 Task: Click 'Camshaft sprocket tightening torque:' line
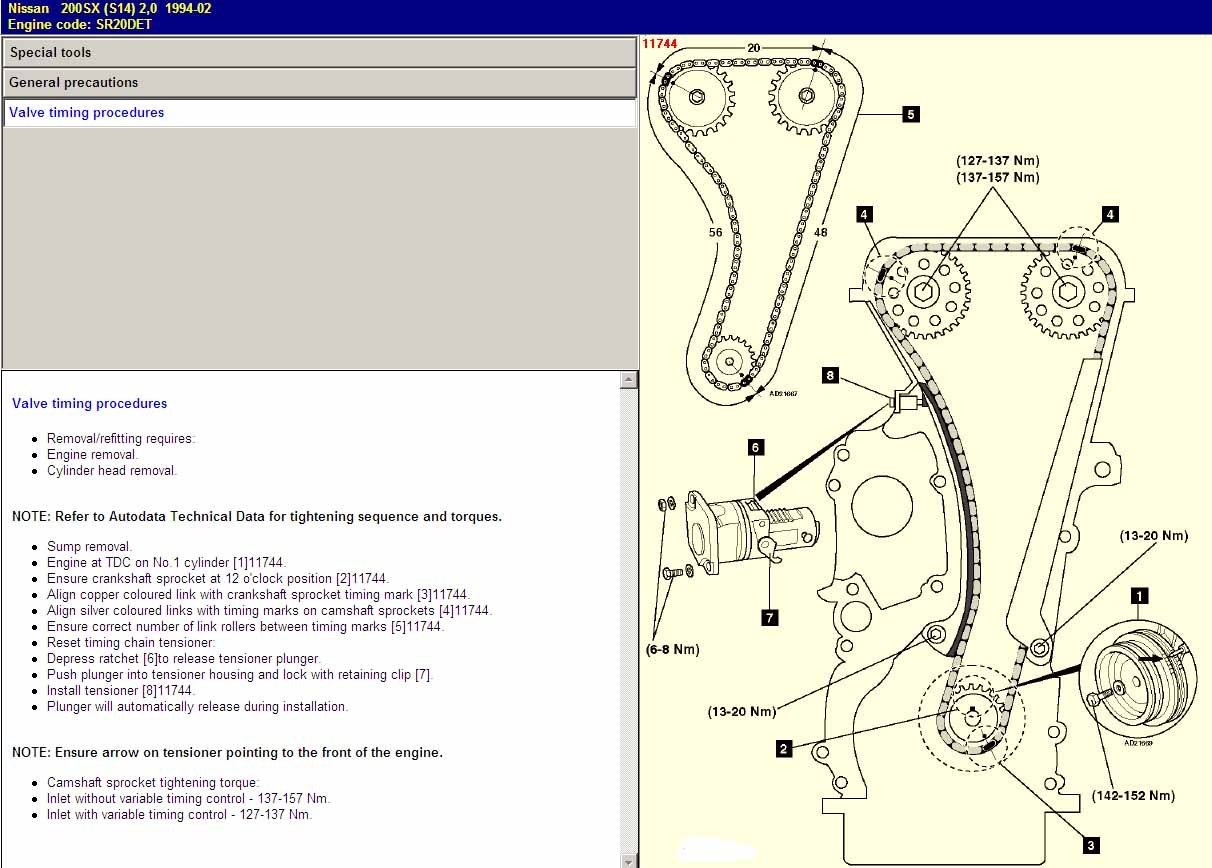153,783
